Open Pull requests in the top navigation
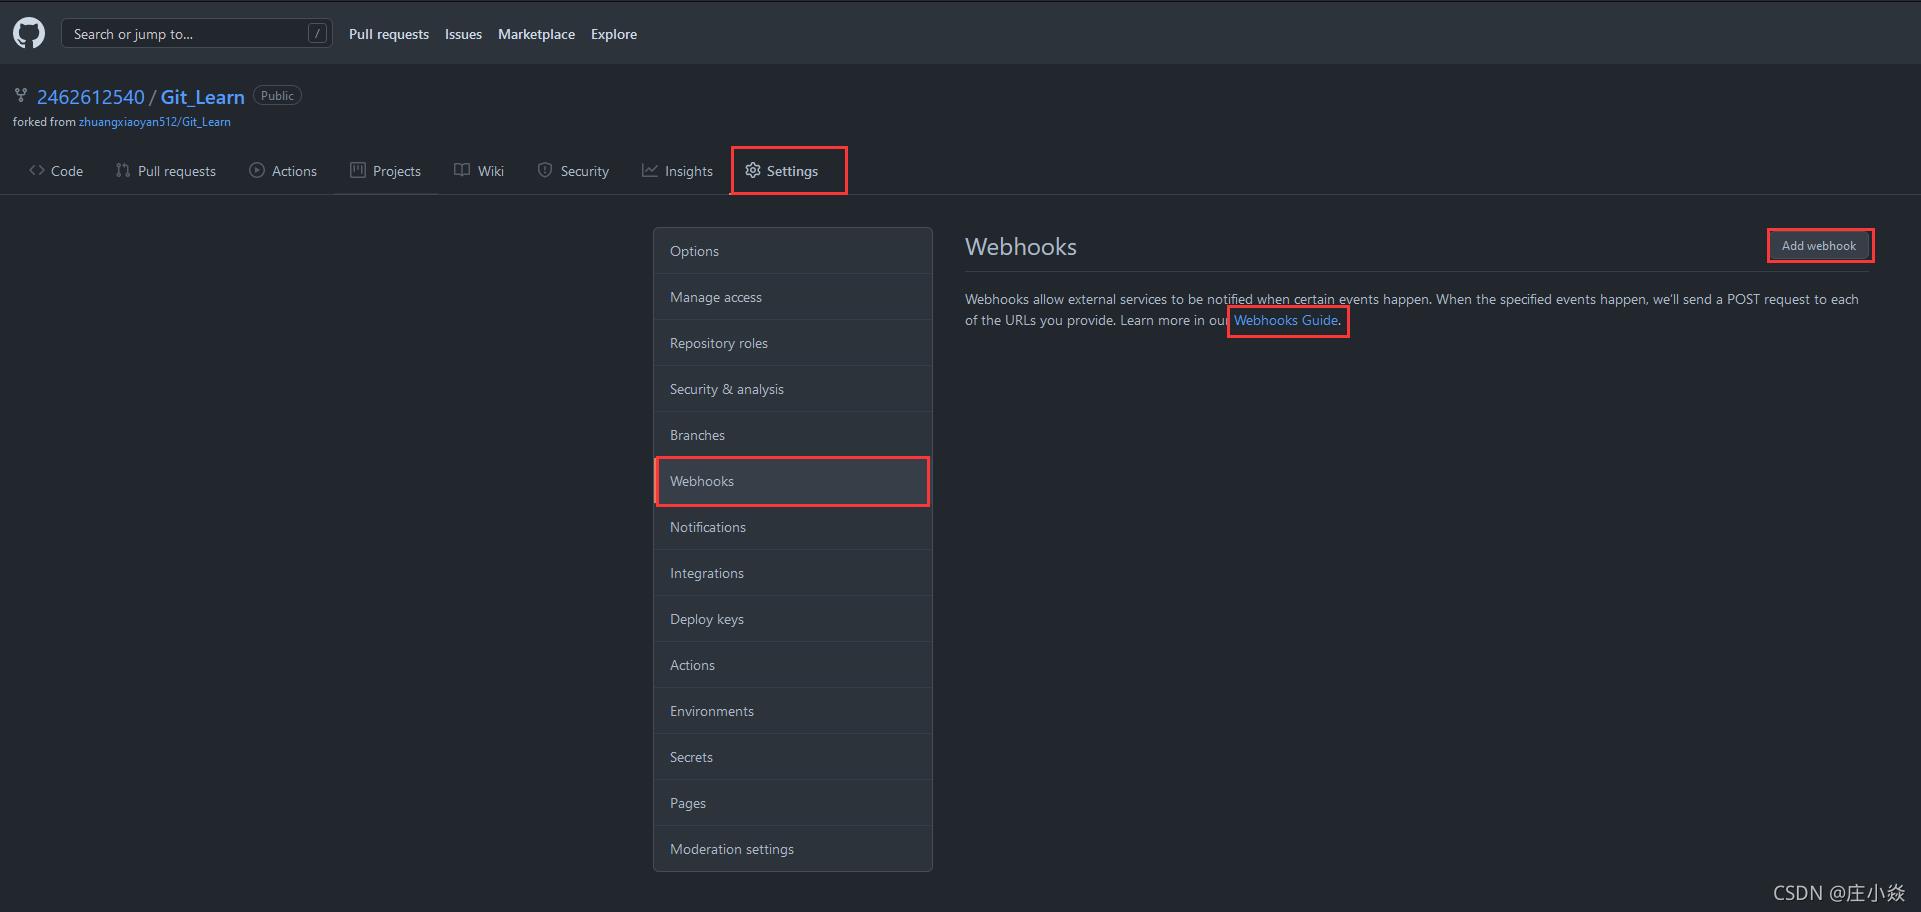 389,34
